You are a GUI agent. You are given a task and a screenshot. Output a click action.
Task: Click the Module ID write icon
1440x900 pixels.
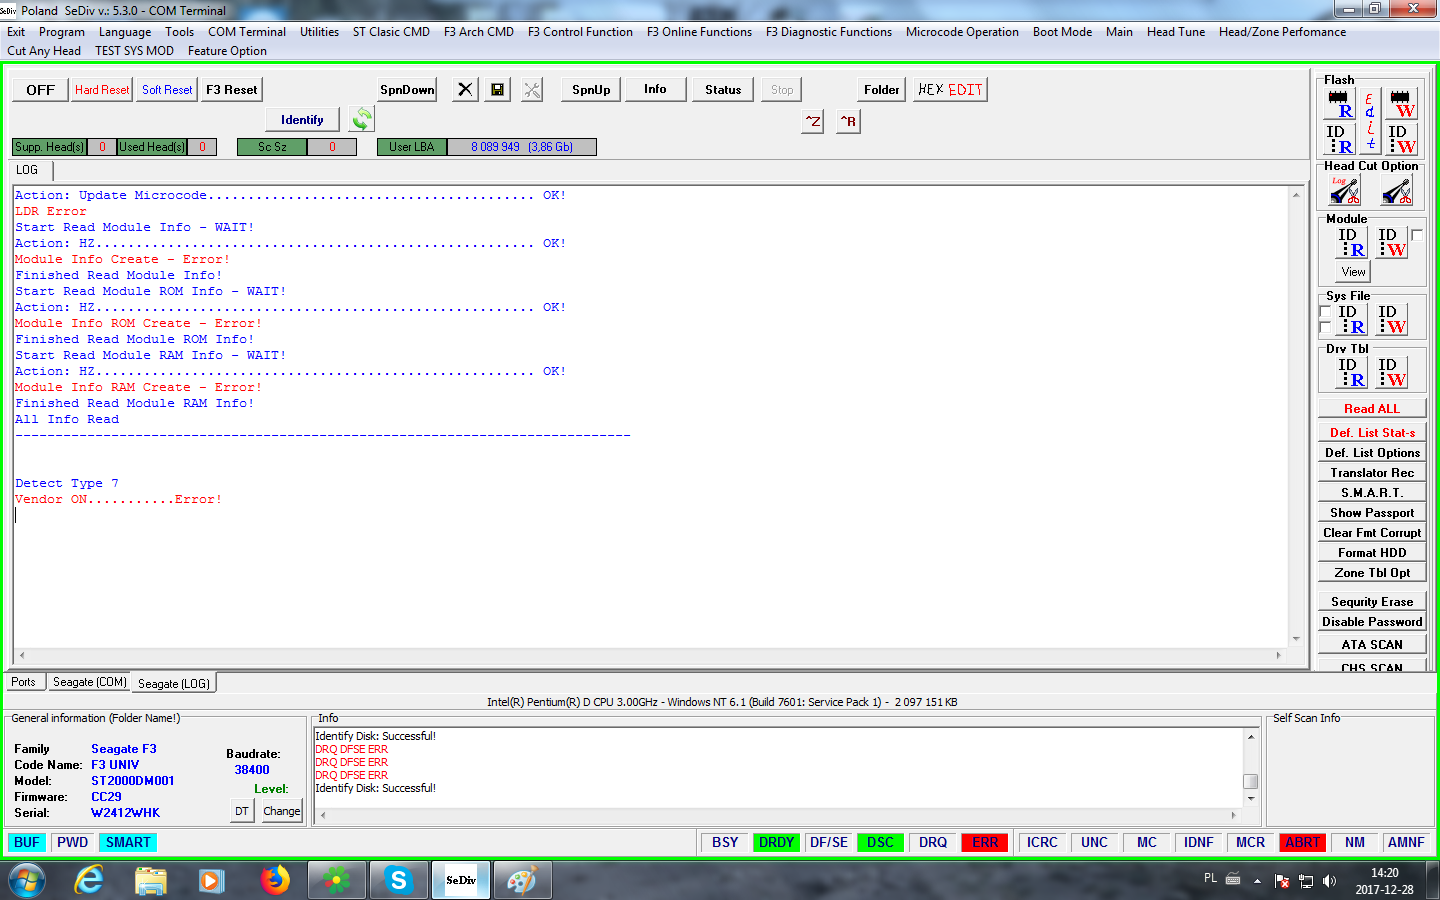click(x=1392, y=243)
